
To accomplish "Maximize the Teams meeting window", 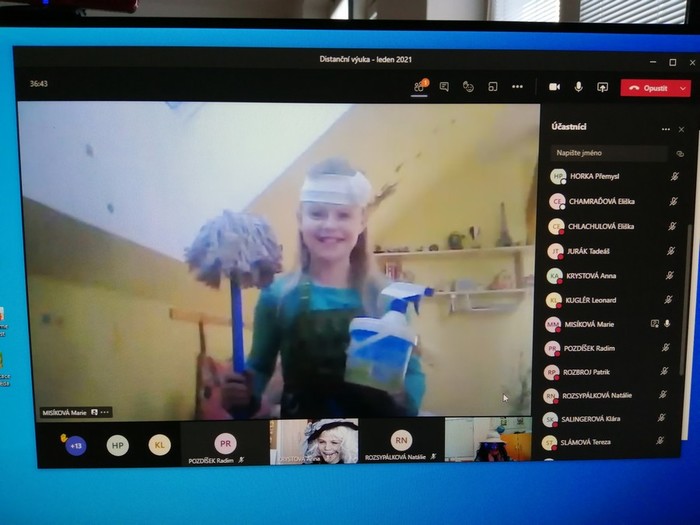I will [672, 62].
